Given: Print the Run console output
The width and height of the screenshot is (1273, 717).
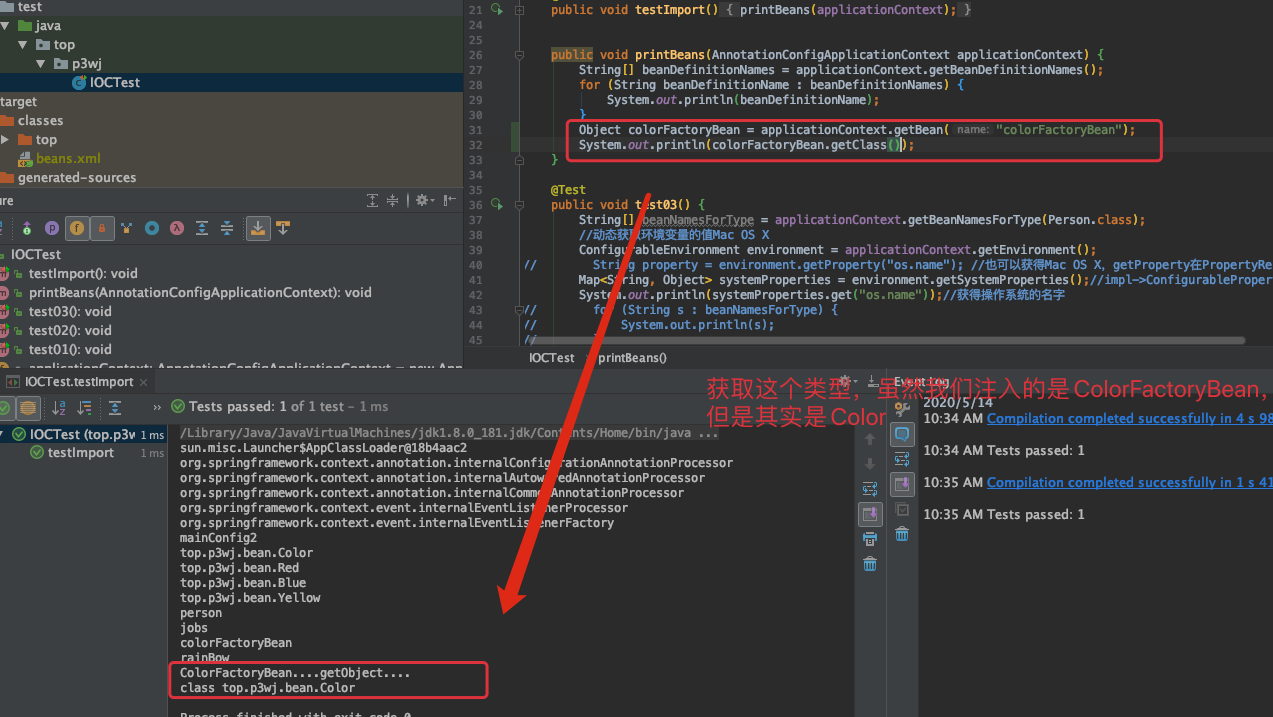Looking at the screenshot, I should (870, 539).
